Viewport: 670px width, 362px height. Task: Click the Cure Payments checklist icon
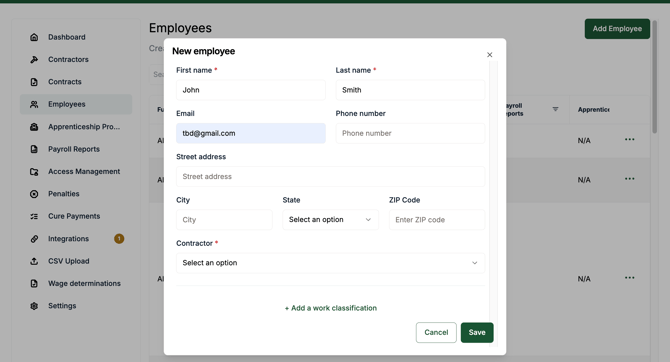[x=34, y=216]
